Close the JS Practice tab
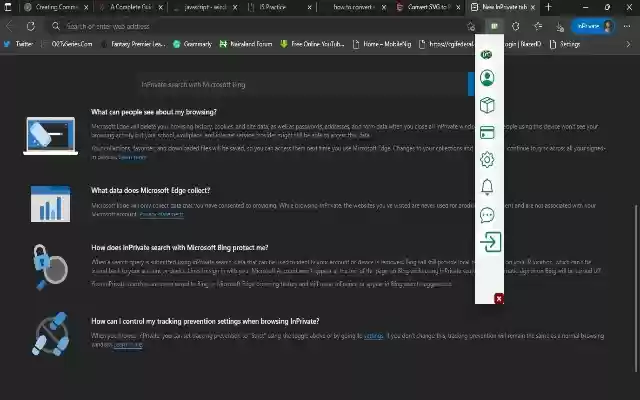Viewport: 640px width, 400px height. (x=309, y=7)
